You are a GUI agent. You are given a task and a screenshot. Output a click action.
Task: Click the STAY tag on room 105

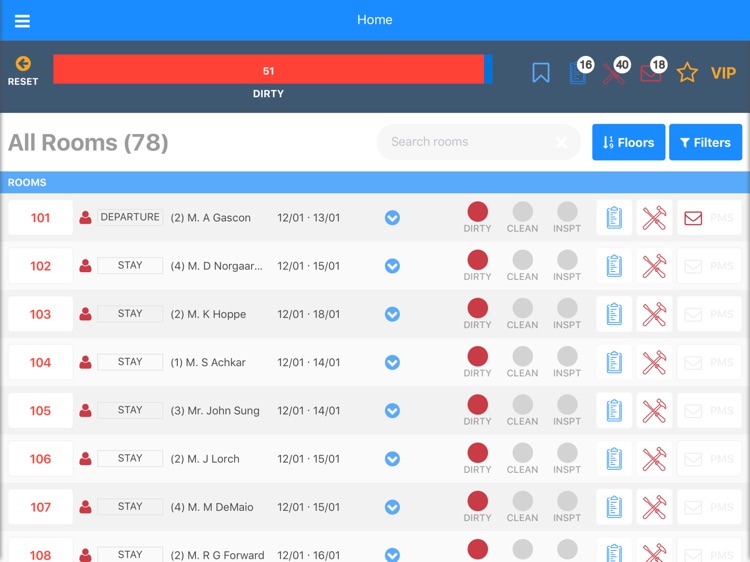[x=130, y=410]
